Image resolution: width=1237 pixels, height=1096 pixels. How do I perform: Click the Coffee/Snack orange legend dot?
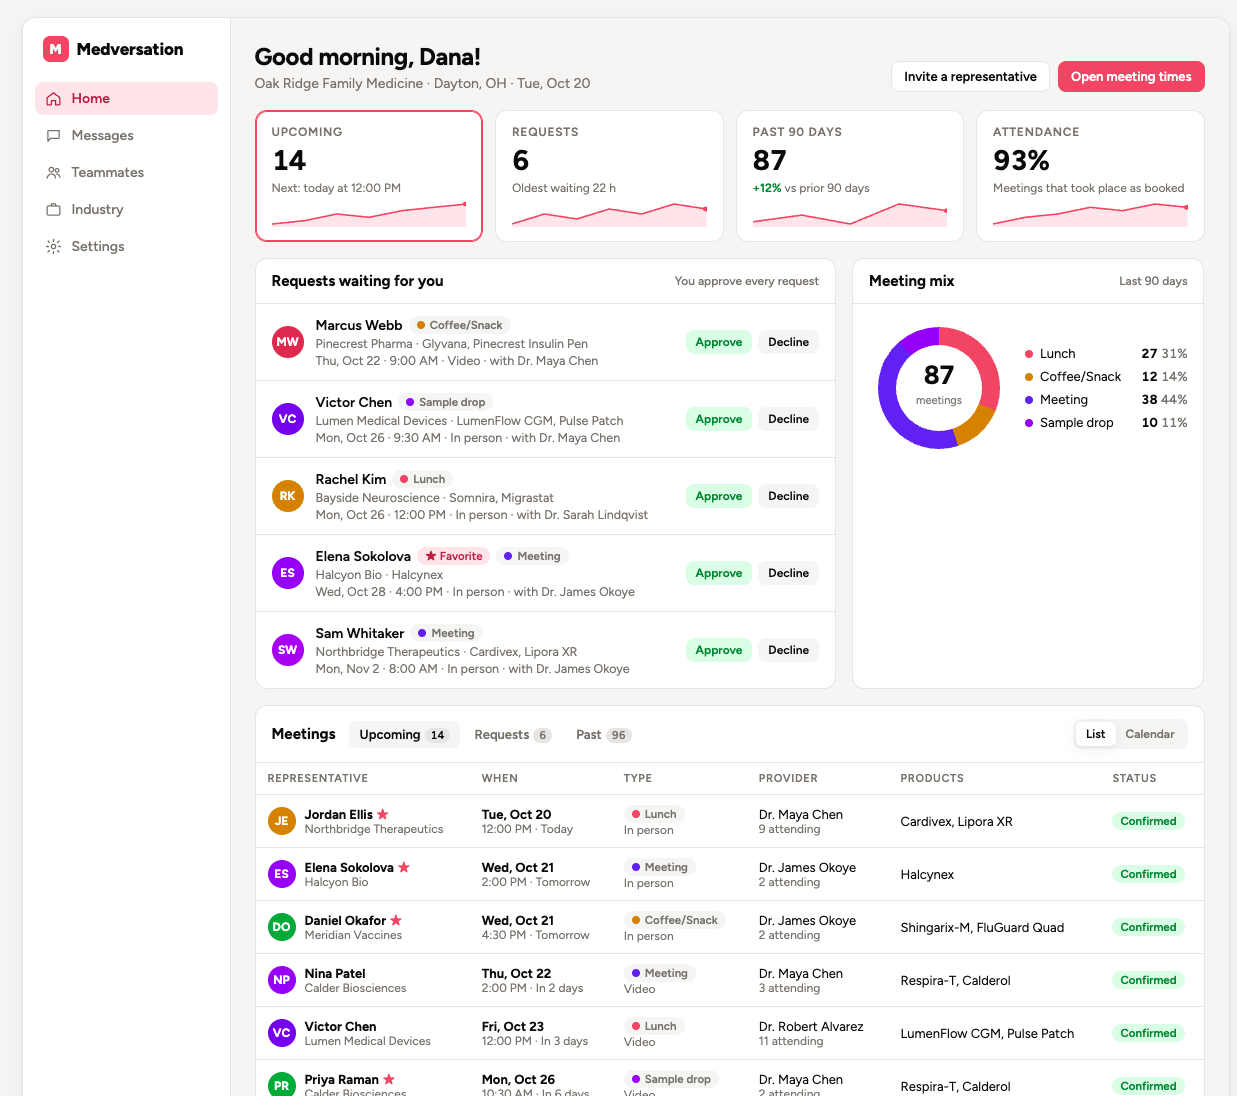(x=1029, y=377)
